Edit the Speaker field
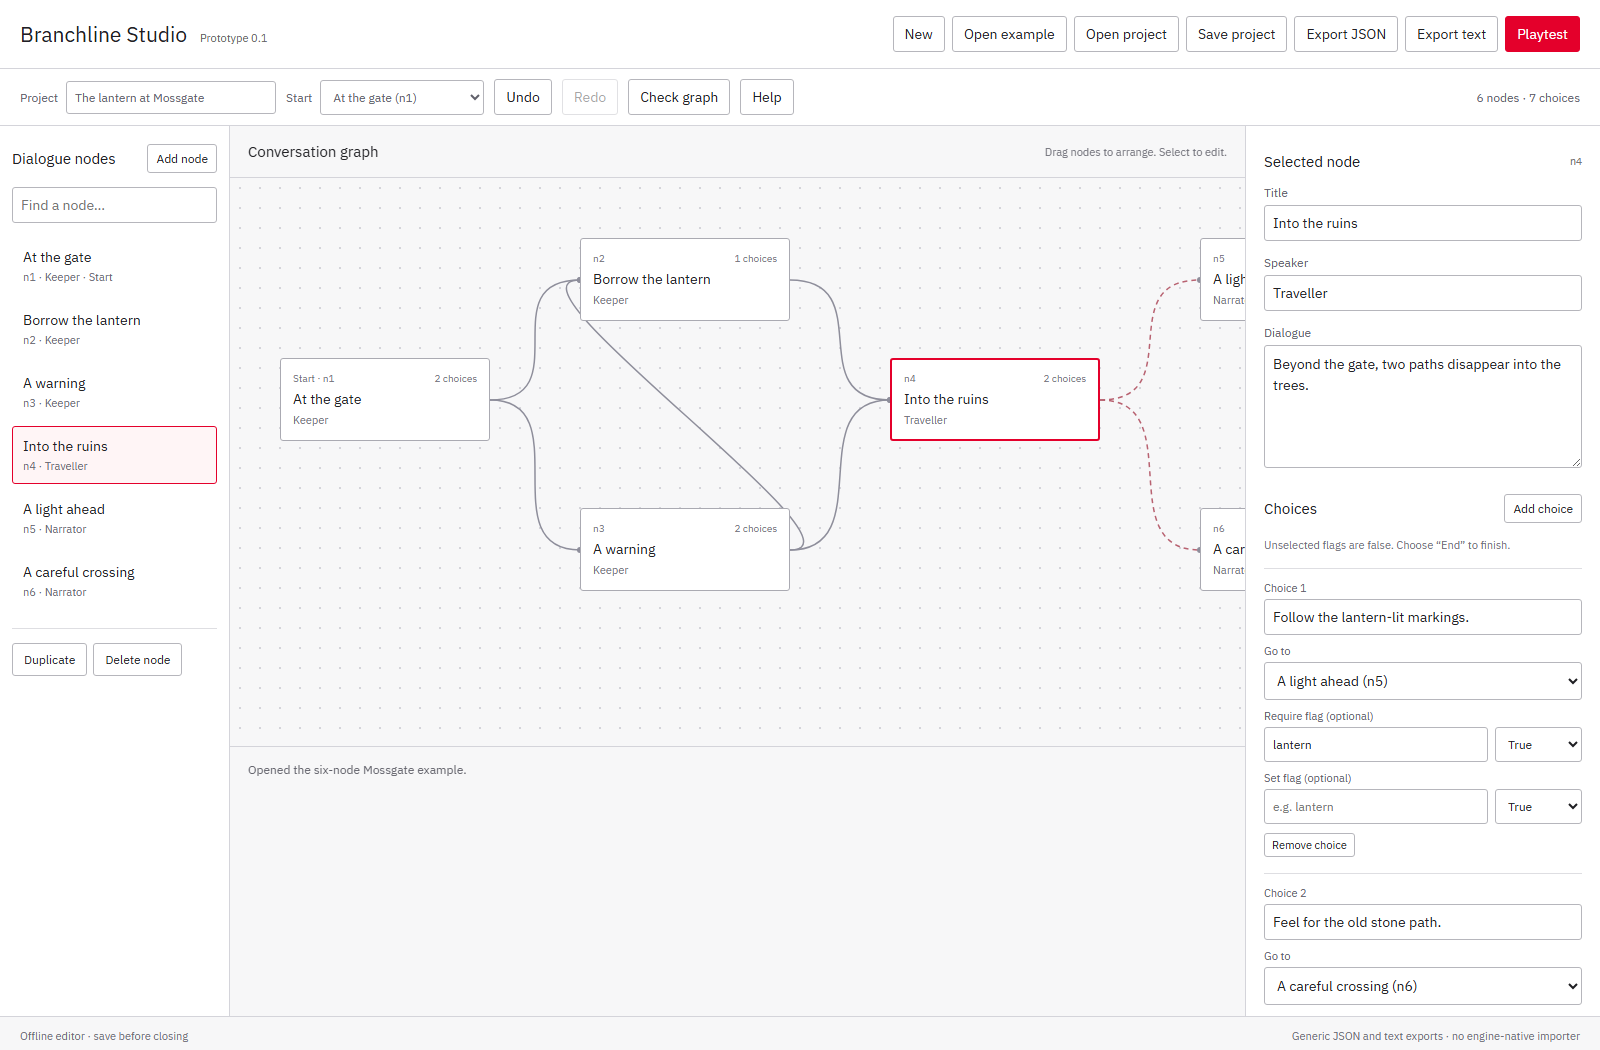 (1422, 293)
